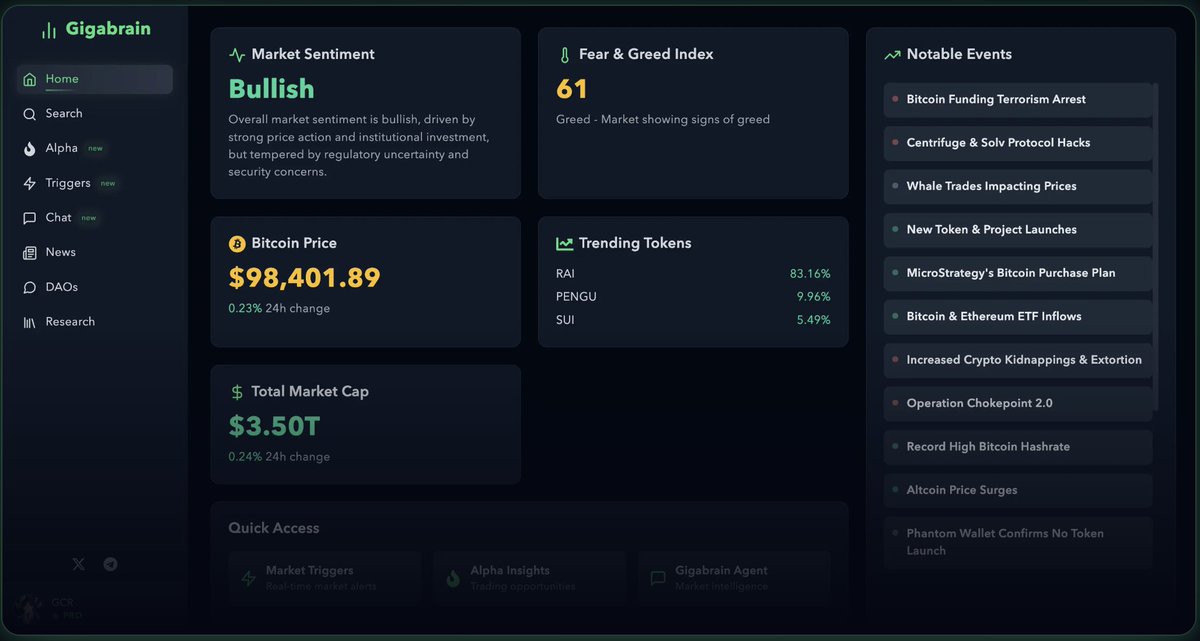Open Centrifuge & Solv Protocol Hacks event
1200x641 pixels.
[1018, 143]
